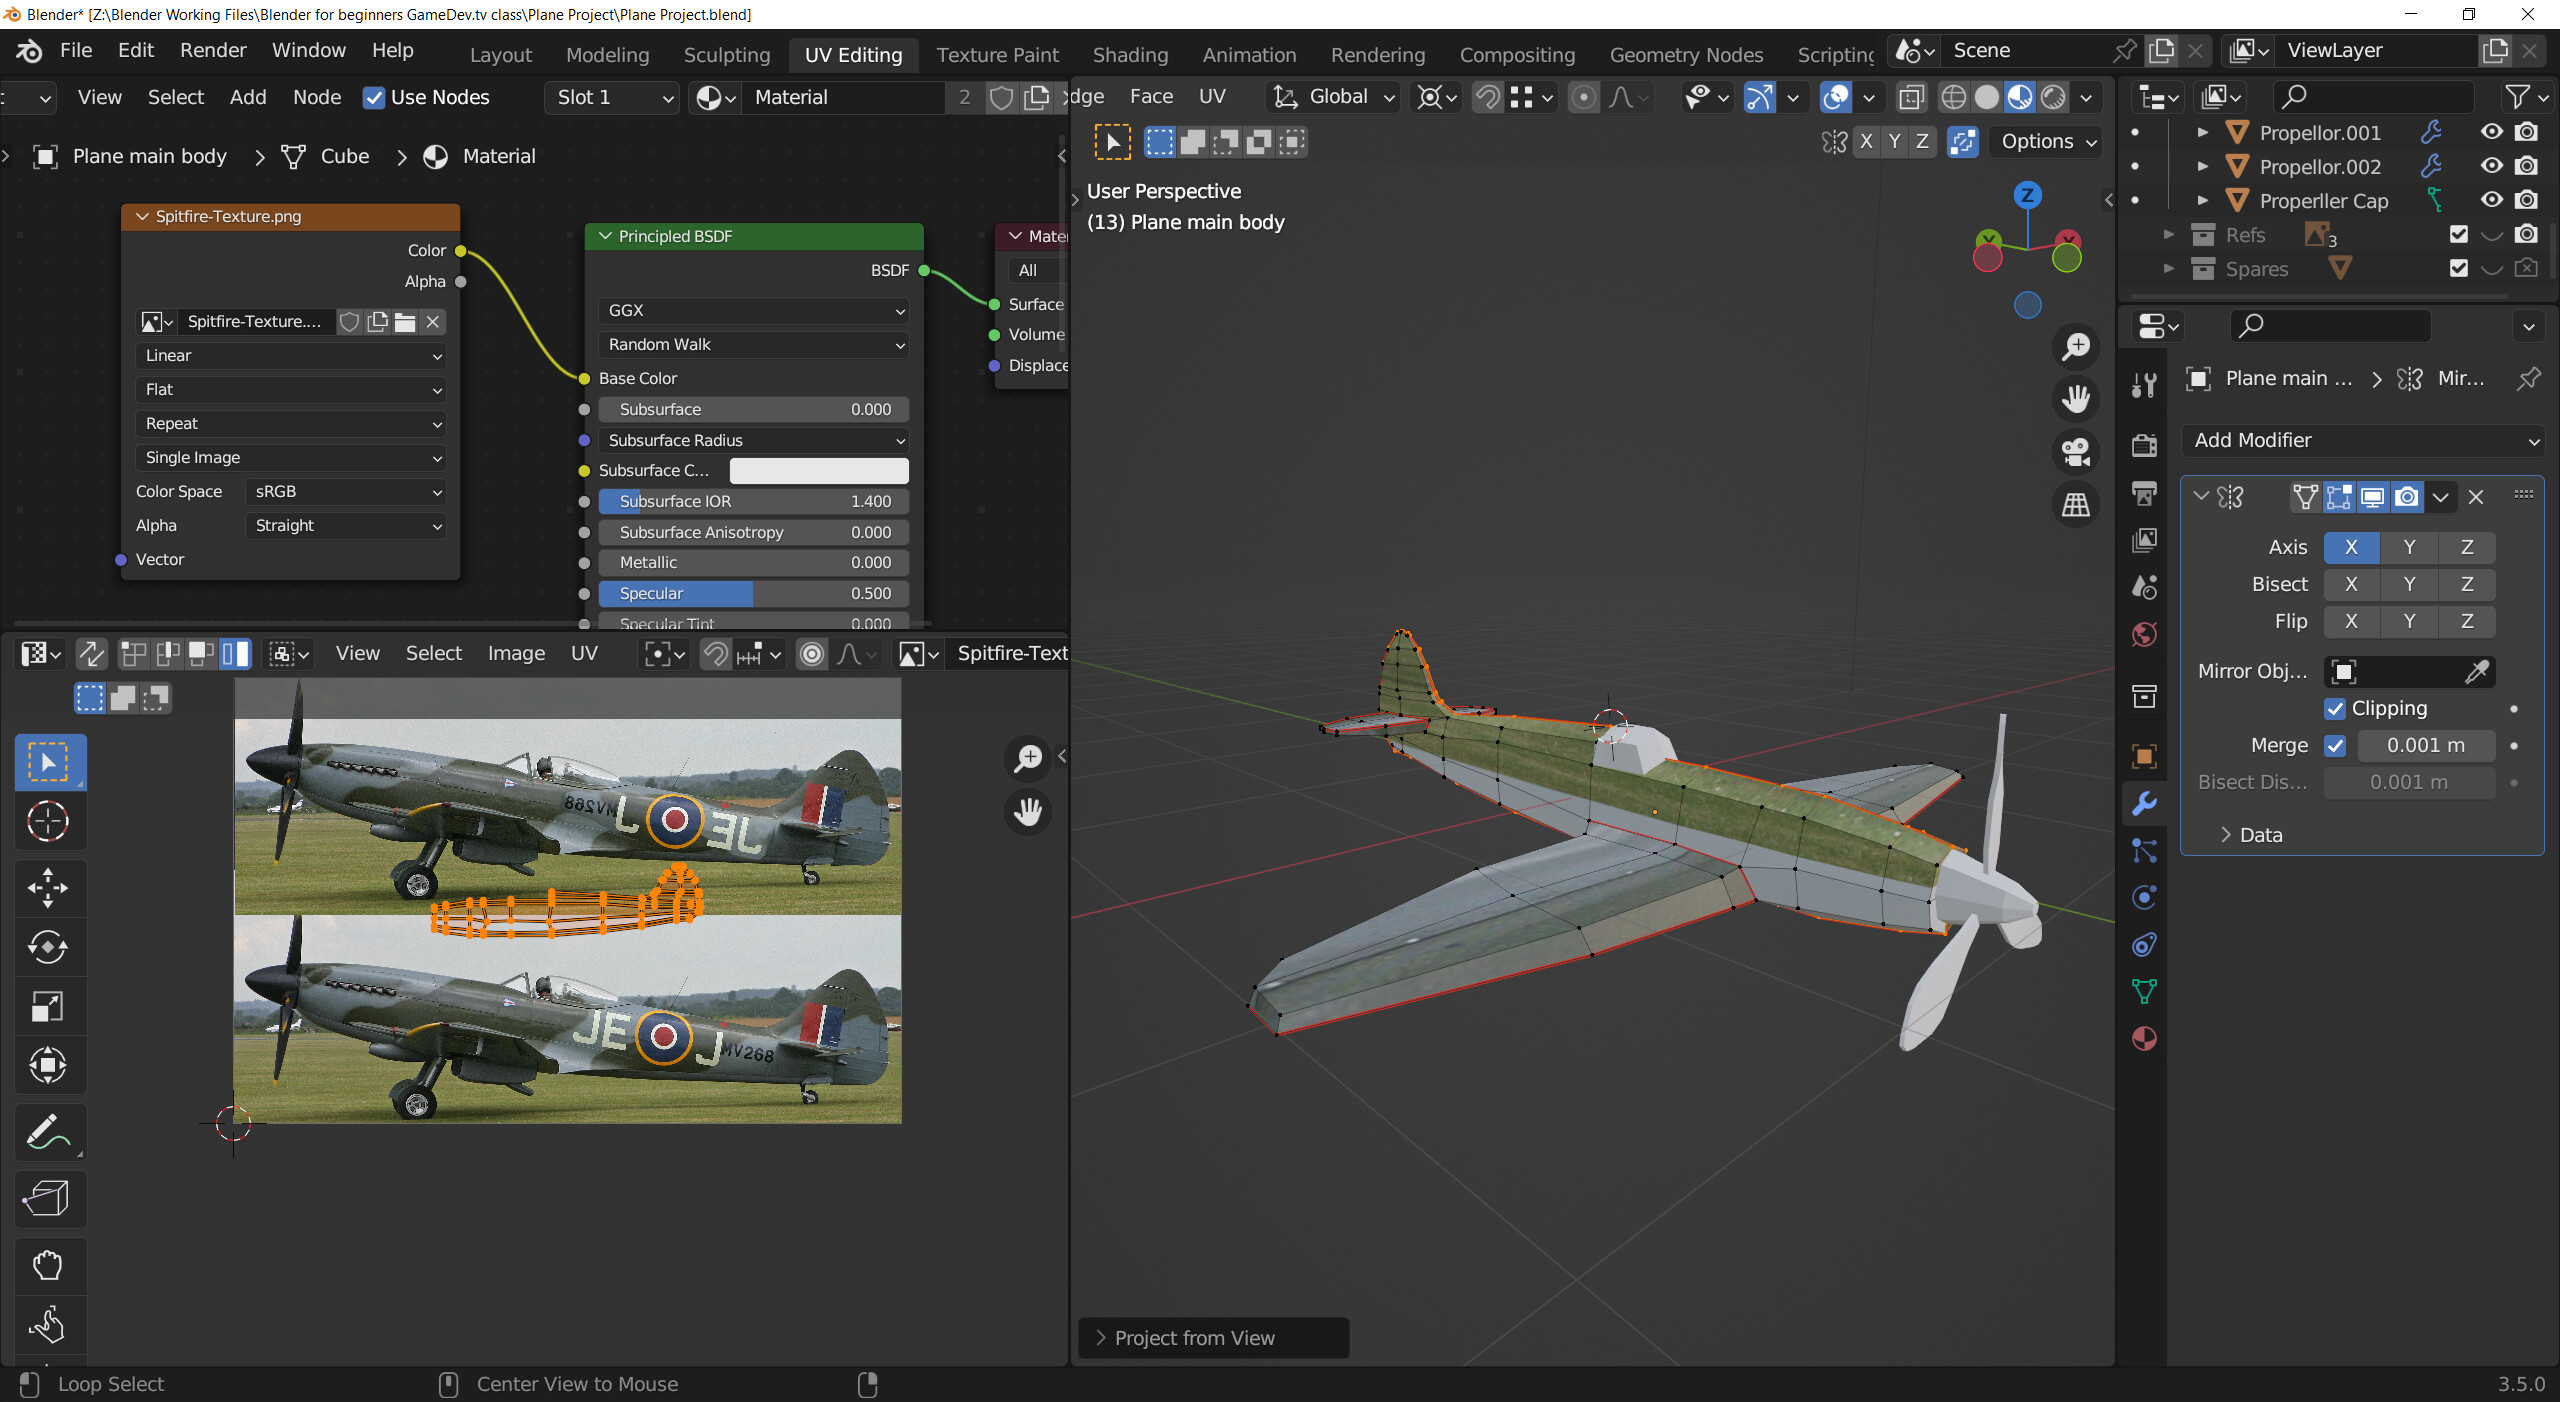Open Material Properties (sphere icon)
Image resolution: width=2560 pixels, height=1402 pixels.
(x=2144, y=1039)
